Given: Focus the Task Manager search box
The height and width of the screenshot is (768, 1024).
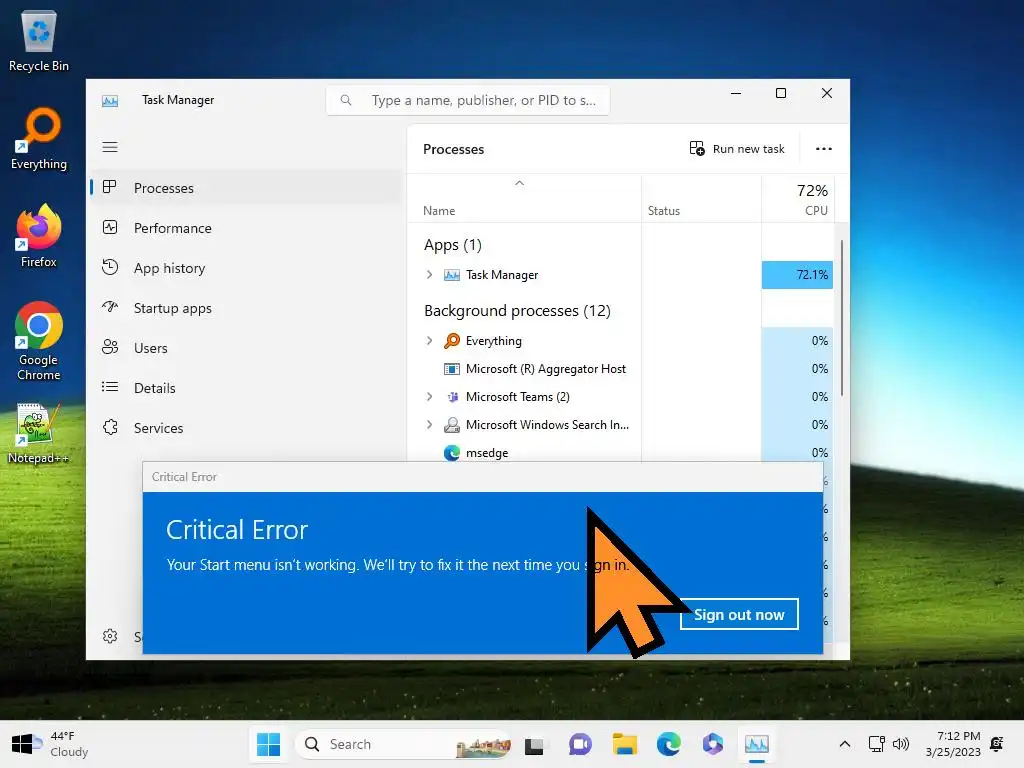Looking at the screenshot, I should [468, 100].
